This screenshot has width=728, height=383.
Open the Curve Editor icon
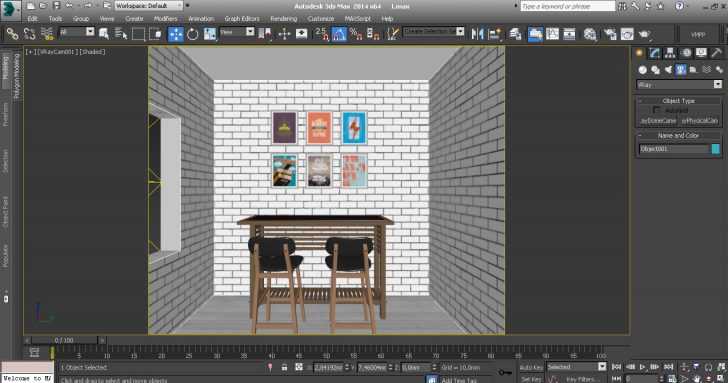point(552,33)
